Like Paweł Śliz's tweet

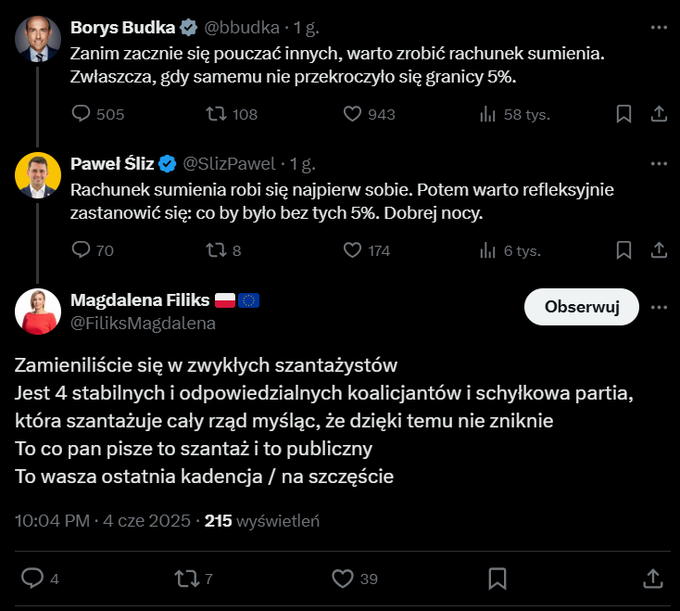click(351, 250)
